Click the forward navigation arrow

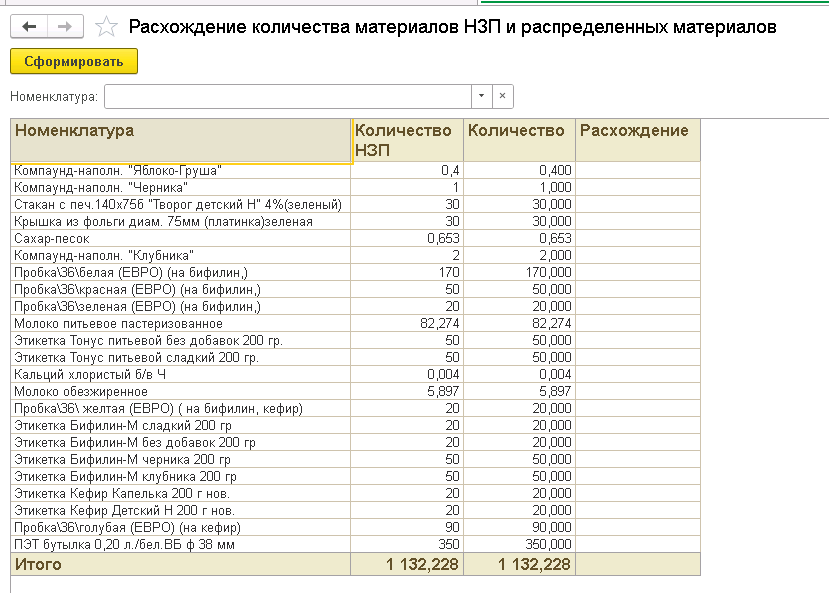pos(65,27)
